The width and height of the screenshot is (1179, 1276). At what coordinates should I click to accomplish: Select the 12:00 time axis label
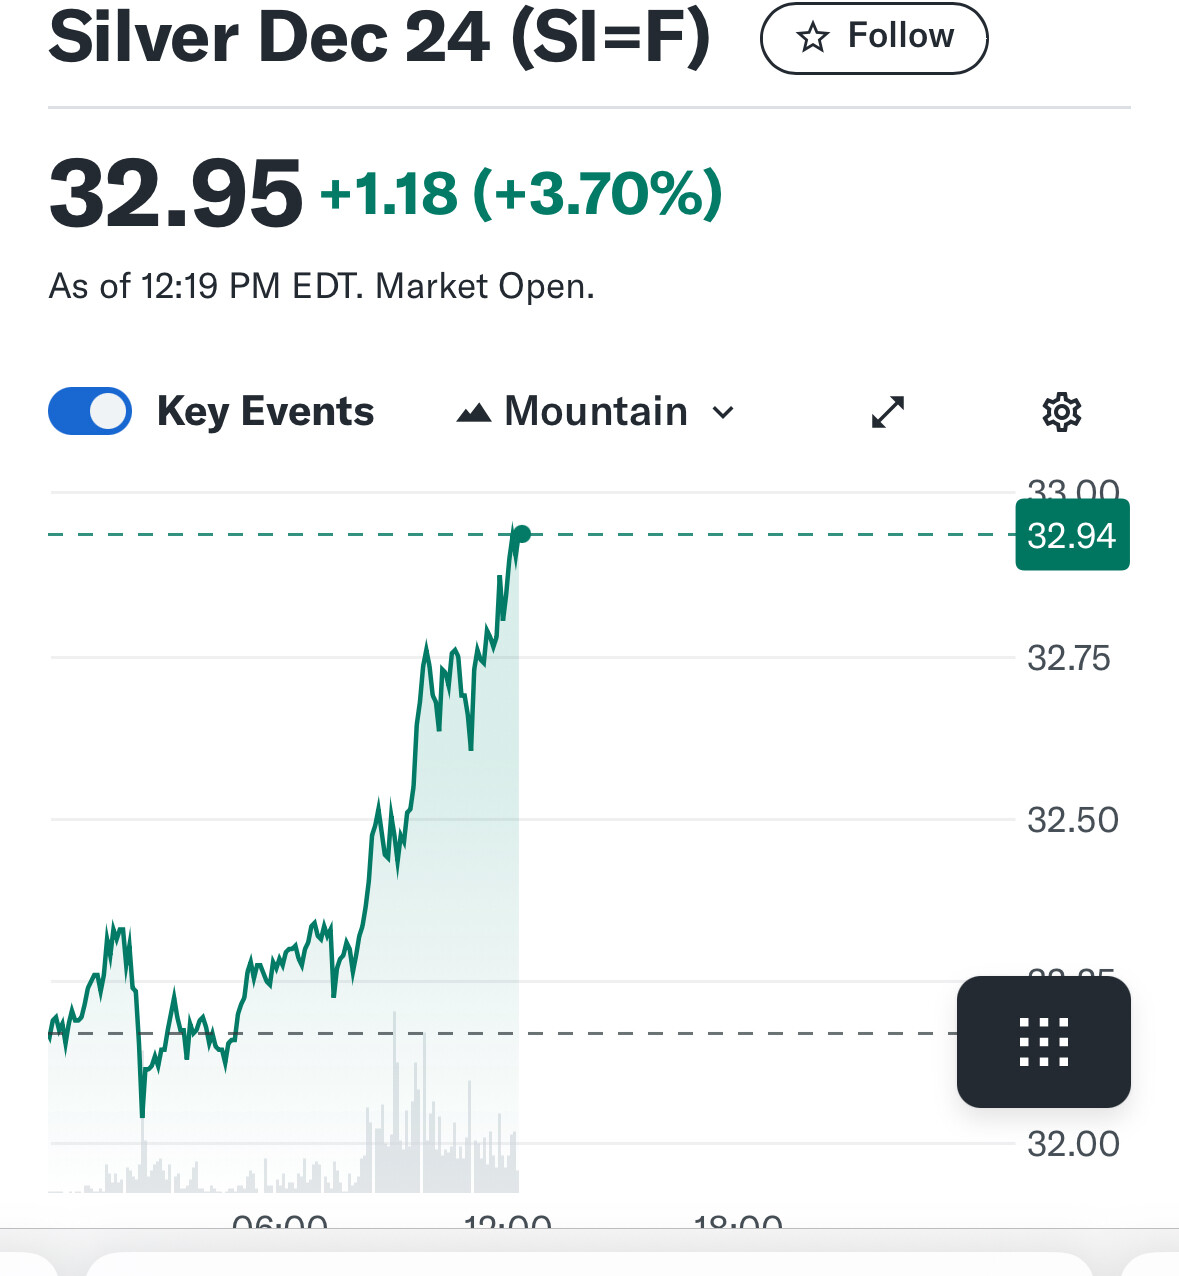coord(508,1220)
